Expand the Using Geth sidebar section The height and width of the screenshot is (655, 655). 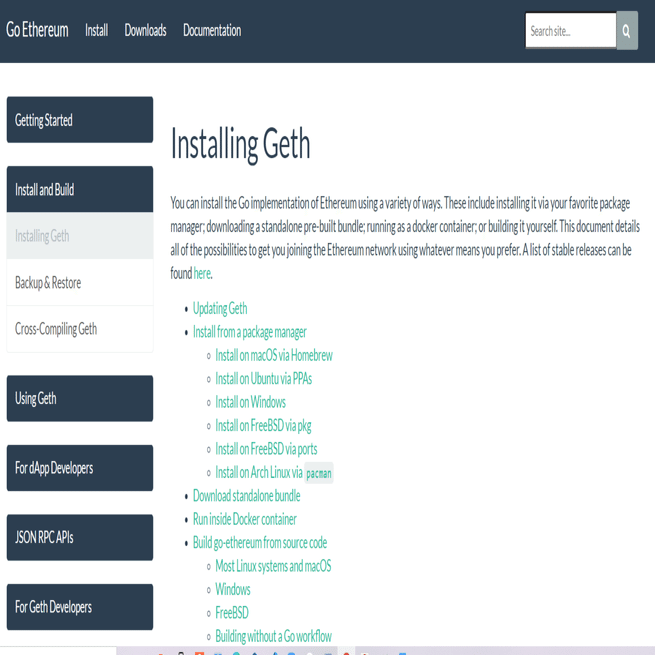[80, 398]
